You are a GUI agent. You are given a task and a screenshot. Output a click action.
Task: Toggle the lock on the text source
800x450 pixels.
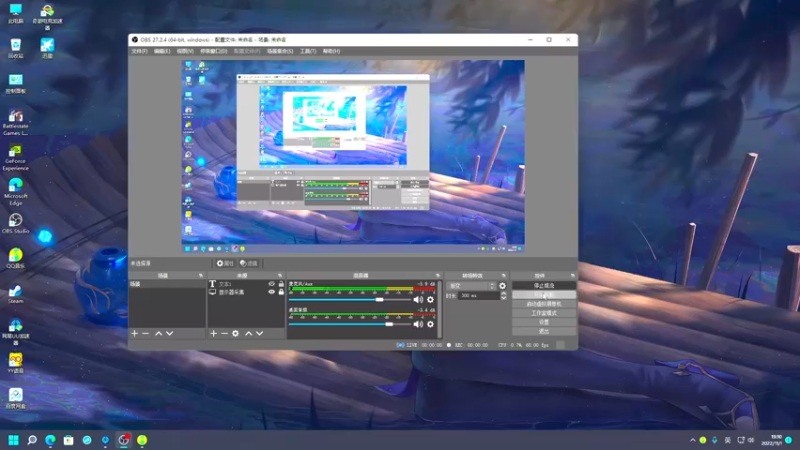tap(281, 284)
